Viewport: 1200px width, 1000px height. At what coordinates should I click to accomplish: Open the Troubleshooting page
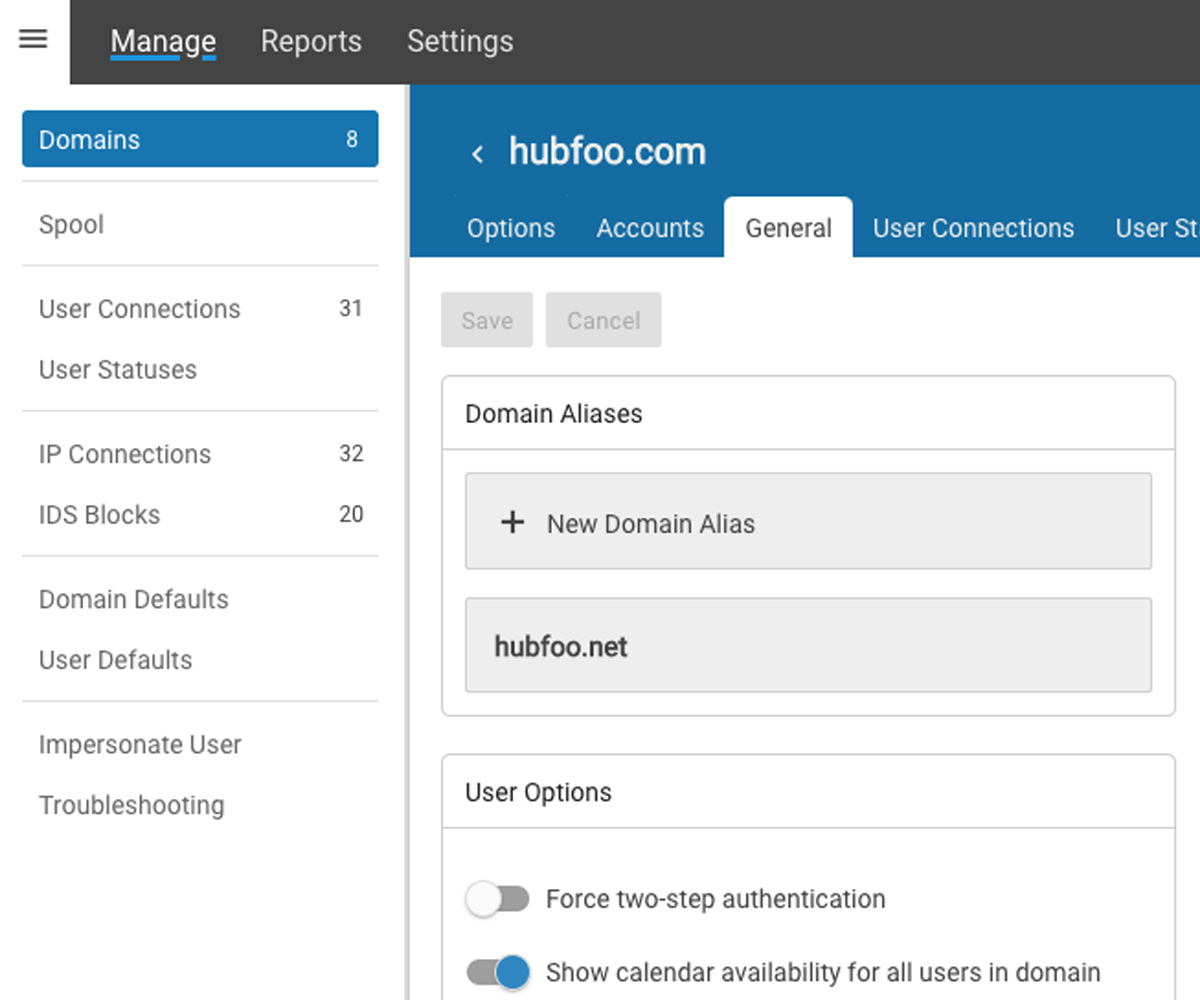point(131,804)
